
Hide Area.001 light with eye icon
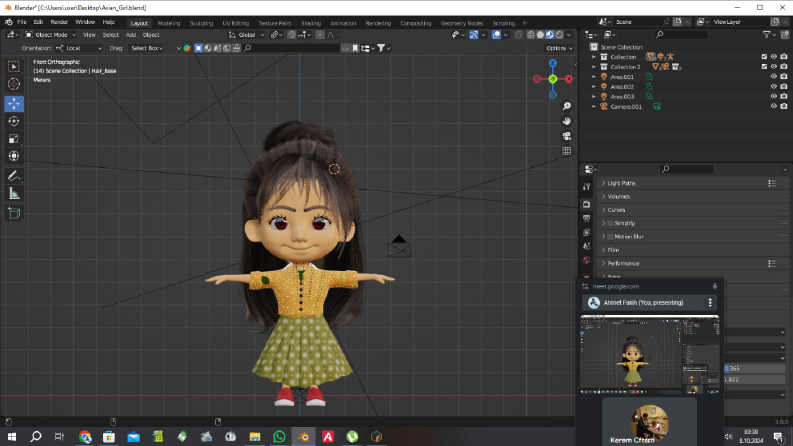tap(773, 77)
